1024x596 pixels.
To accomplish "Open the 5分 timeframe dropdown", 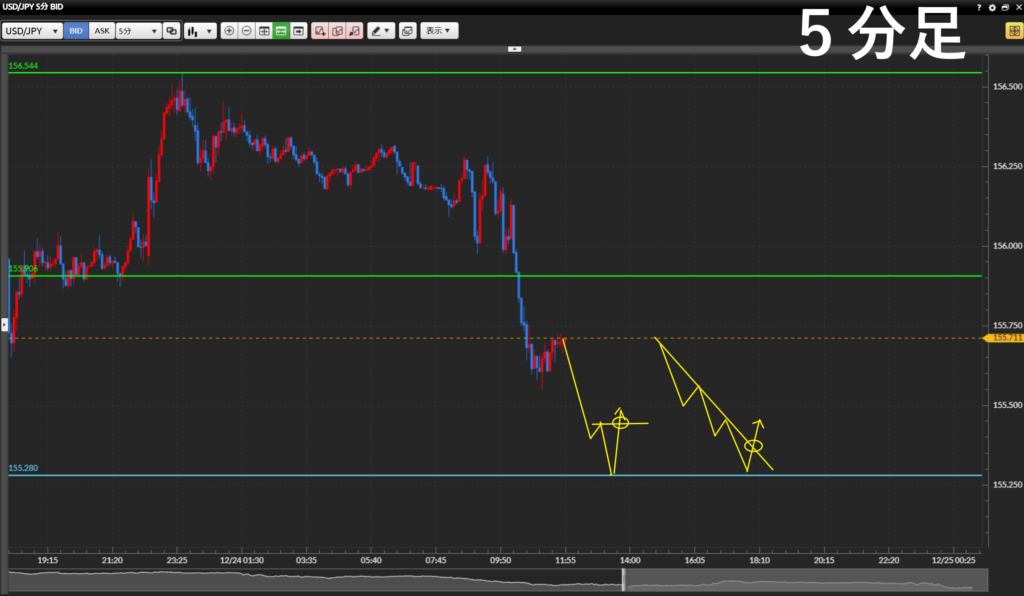I will pyautogui.click(x=138, y=31).
